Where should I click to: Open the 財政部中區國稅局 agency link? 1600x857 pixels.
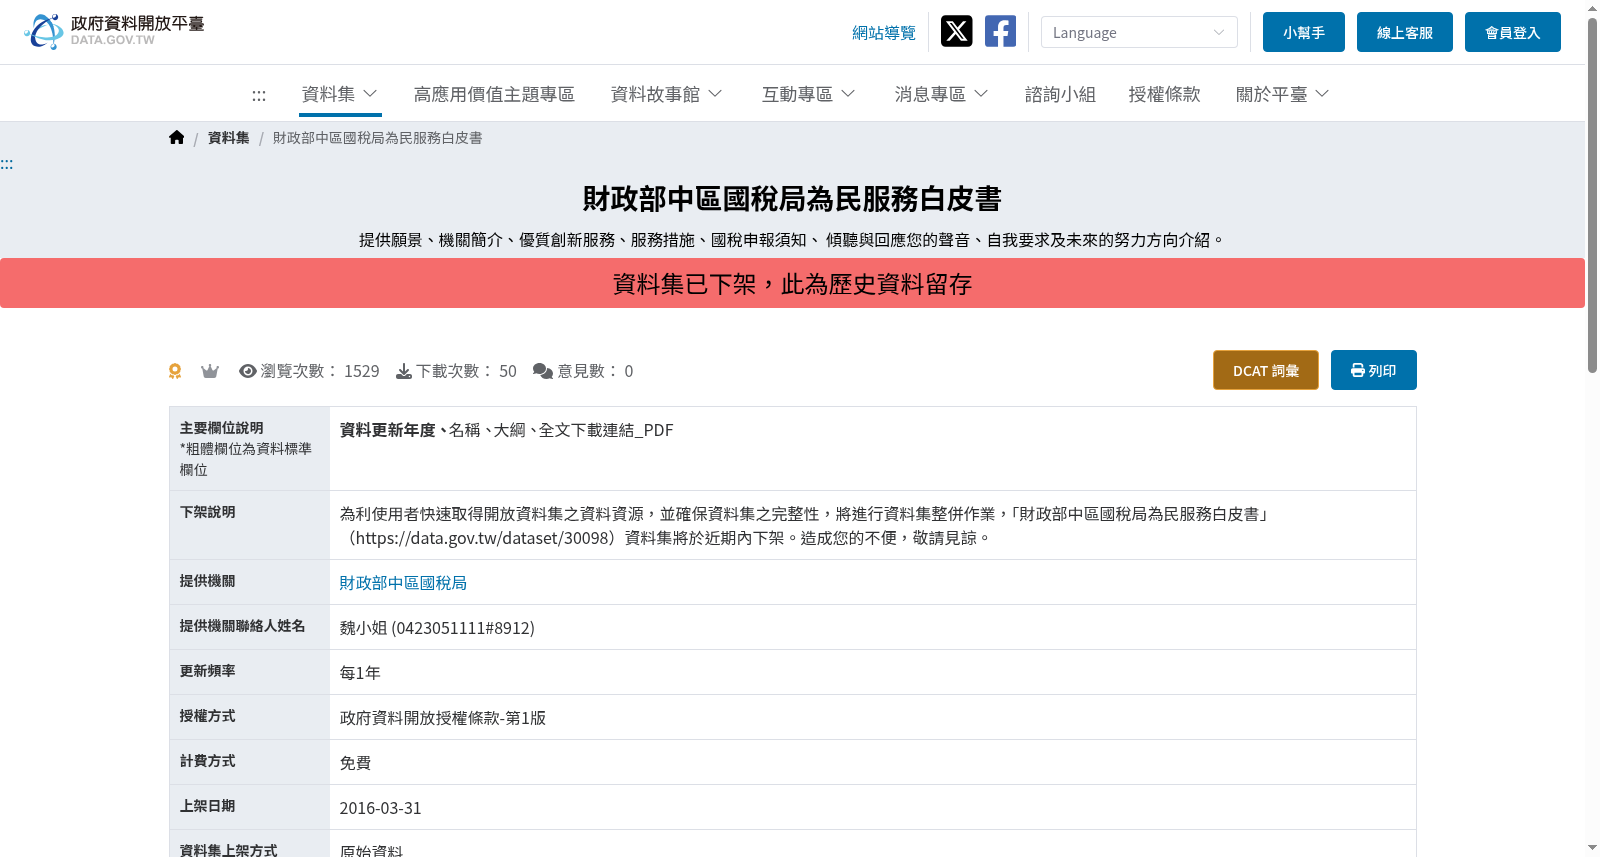click(x=403, y=583)
